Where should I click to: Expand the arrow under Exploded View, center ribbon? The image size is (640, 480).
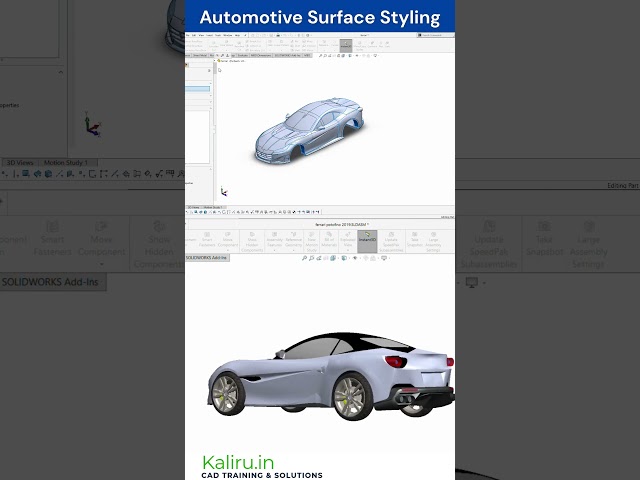[348, 250]
